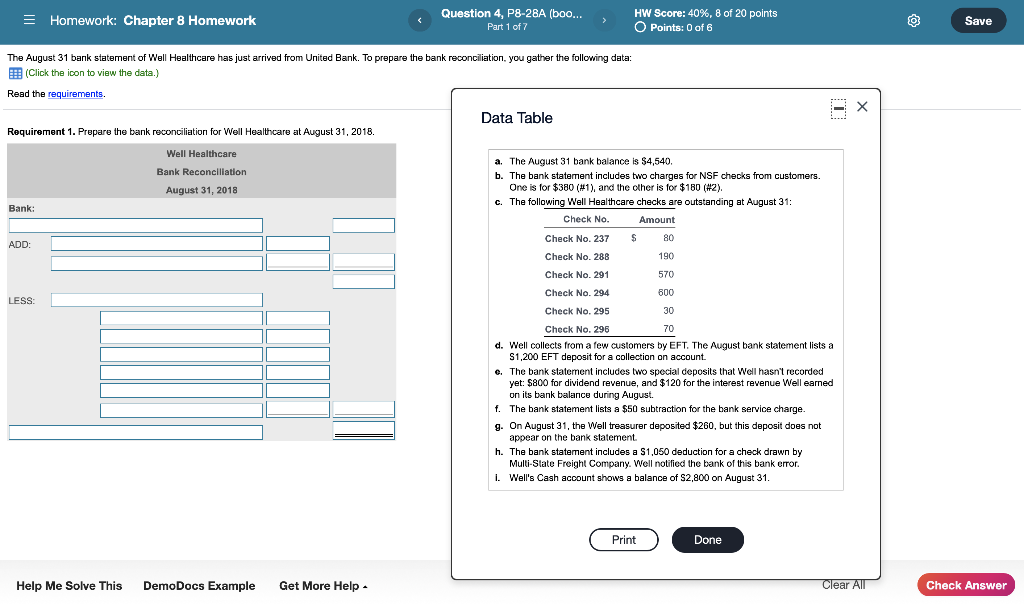Click the Save button
The height and width of the screenshot is (605, 1024).
click(x=978, y=20)
